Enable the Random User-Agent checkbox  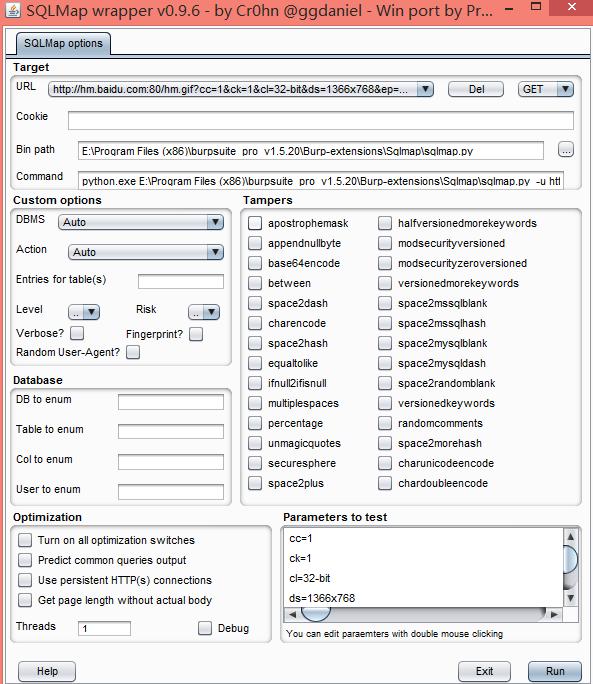pos(133,352)
